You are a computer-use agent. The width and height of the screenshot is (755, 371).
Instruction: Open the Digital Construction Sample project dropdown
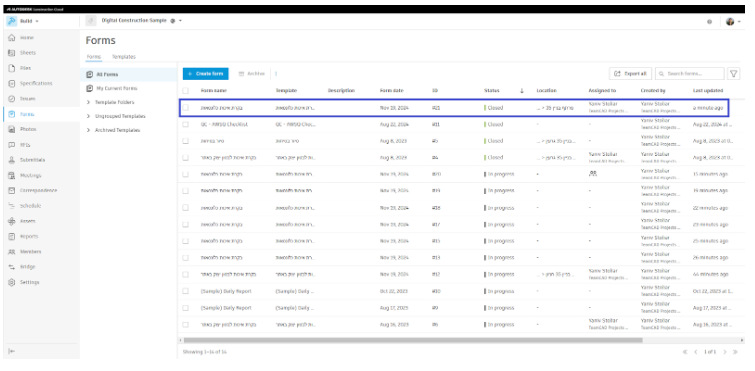[142, 21]
